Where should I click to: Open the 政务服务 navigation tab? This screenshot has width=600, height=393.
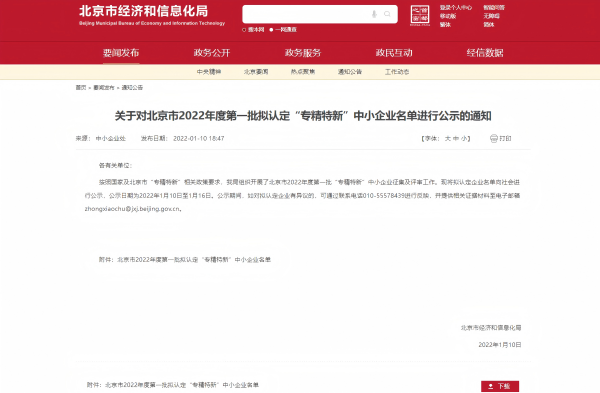coord(303,53)
